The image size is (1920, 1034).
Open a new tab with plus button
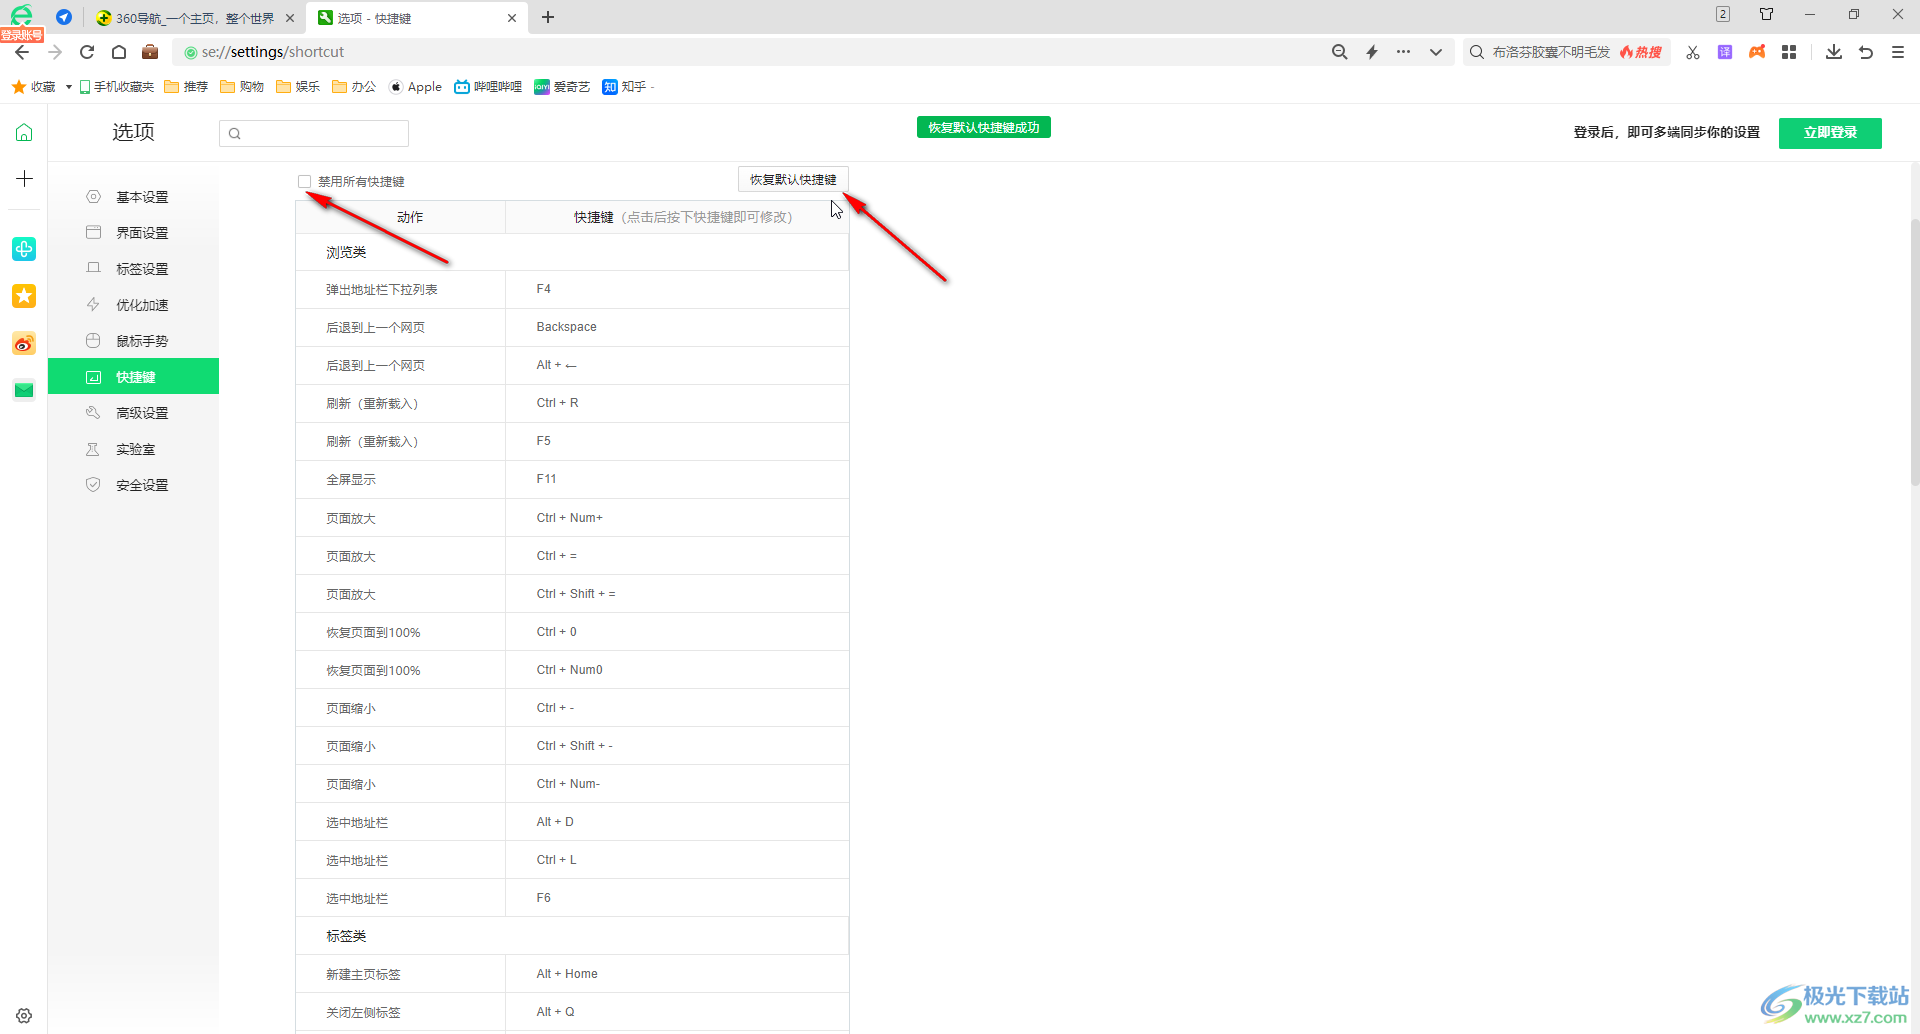point(548,17)
